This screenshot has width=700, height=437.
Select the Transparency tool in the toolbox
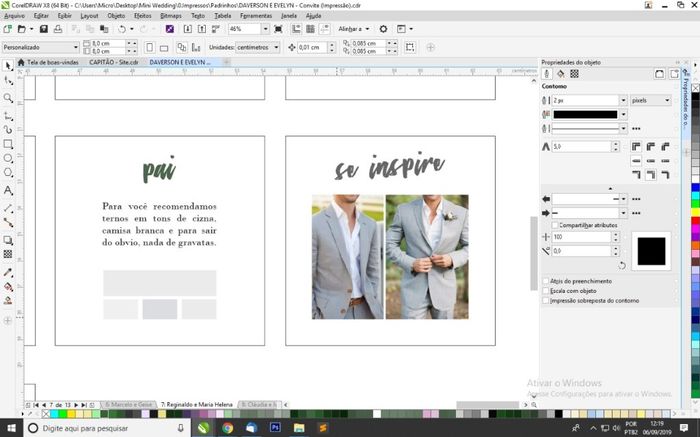pyautogui.click(x=8, y=254)
